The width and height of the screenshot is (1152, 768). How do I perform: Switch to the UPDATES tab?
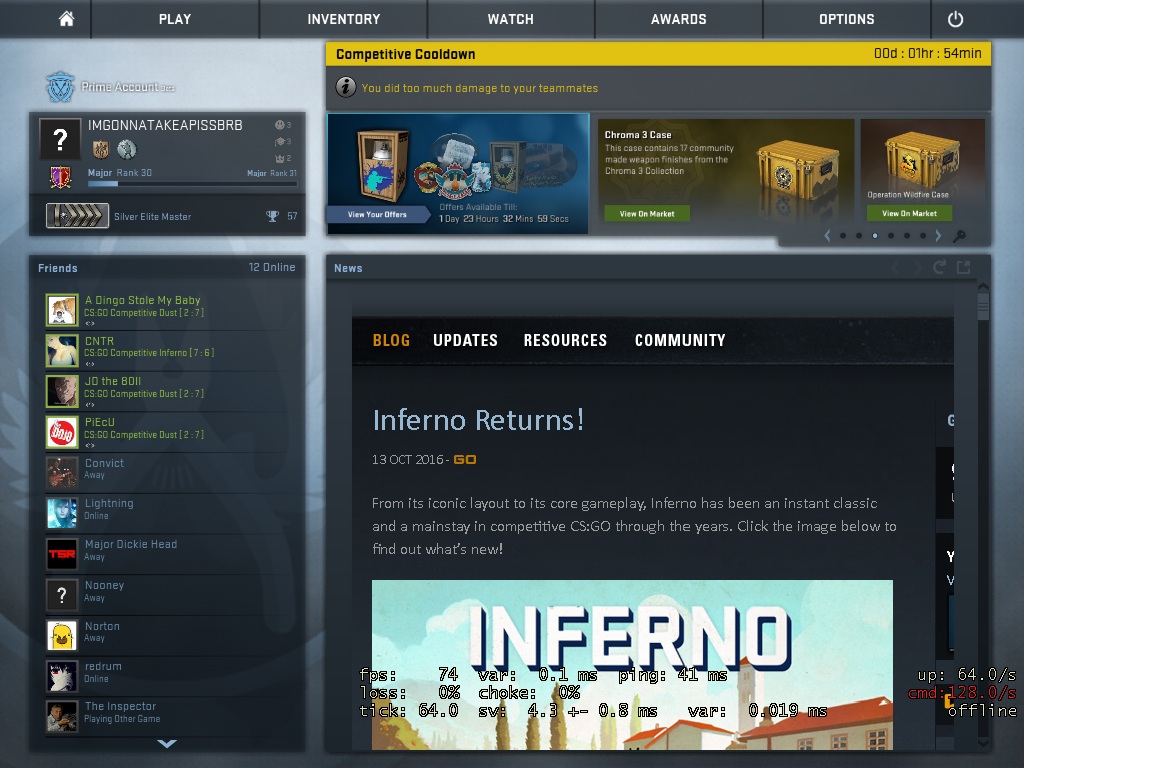point(465,340)
